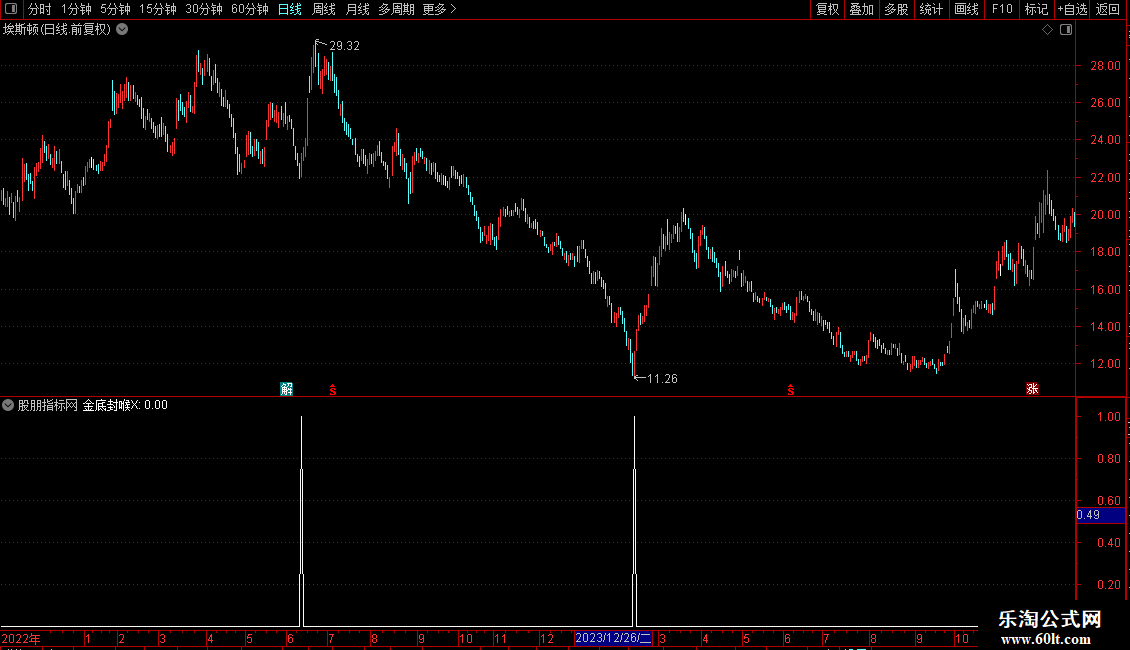Switch to 分时 intraday view

(40, 9)
